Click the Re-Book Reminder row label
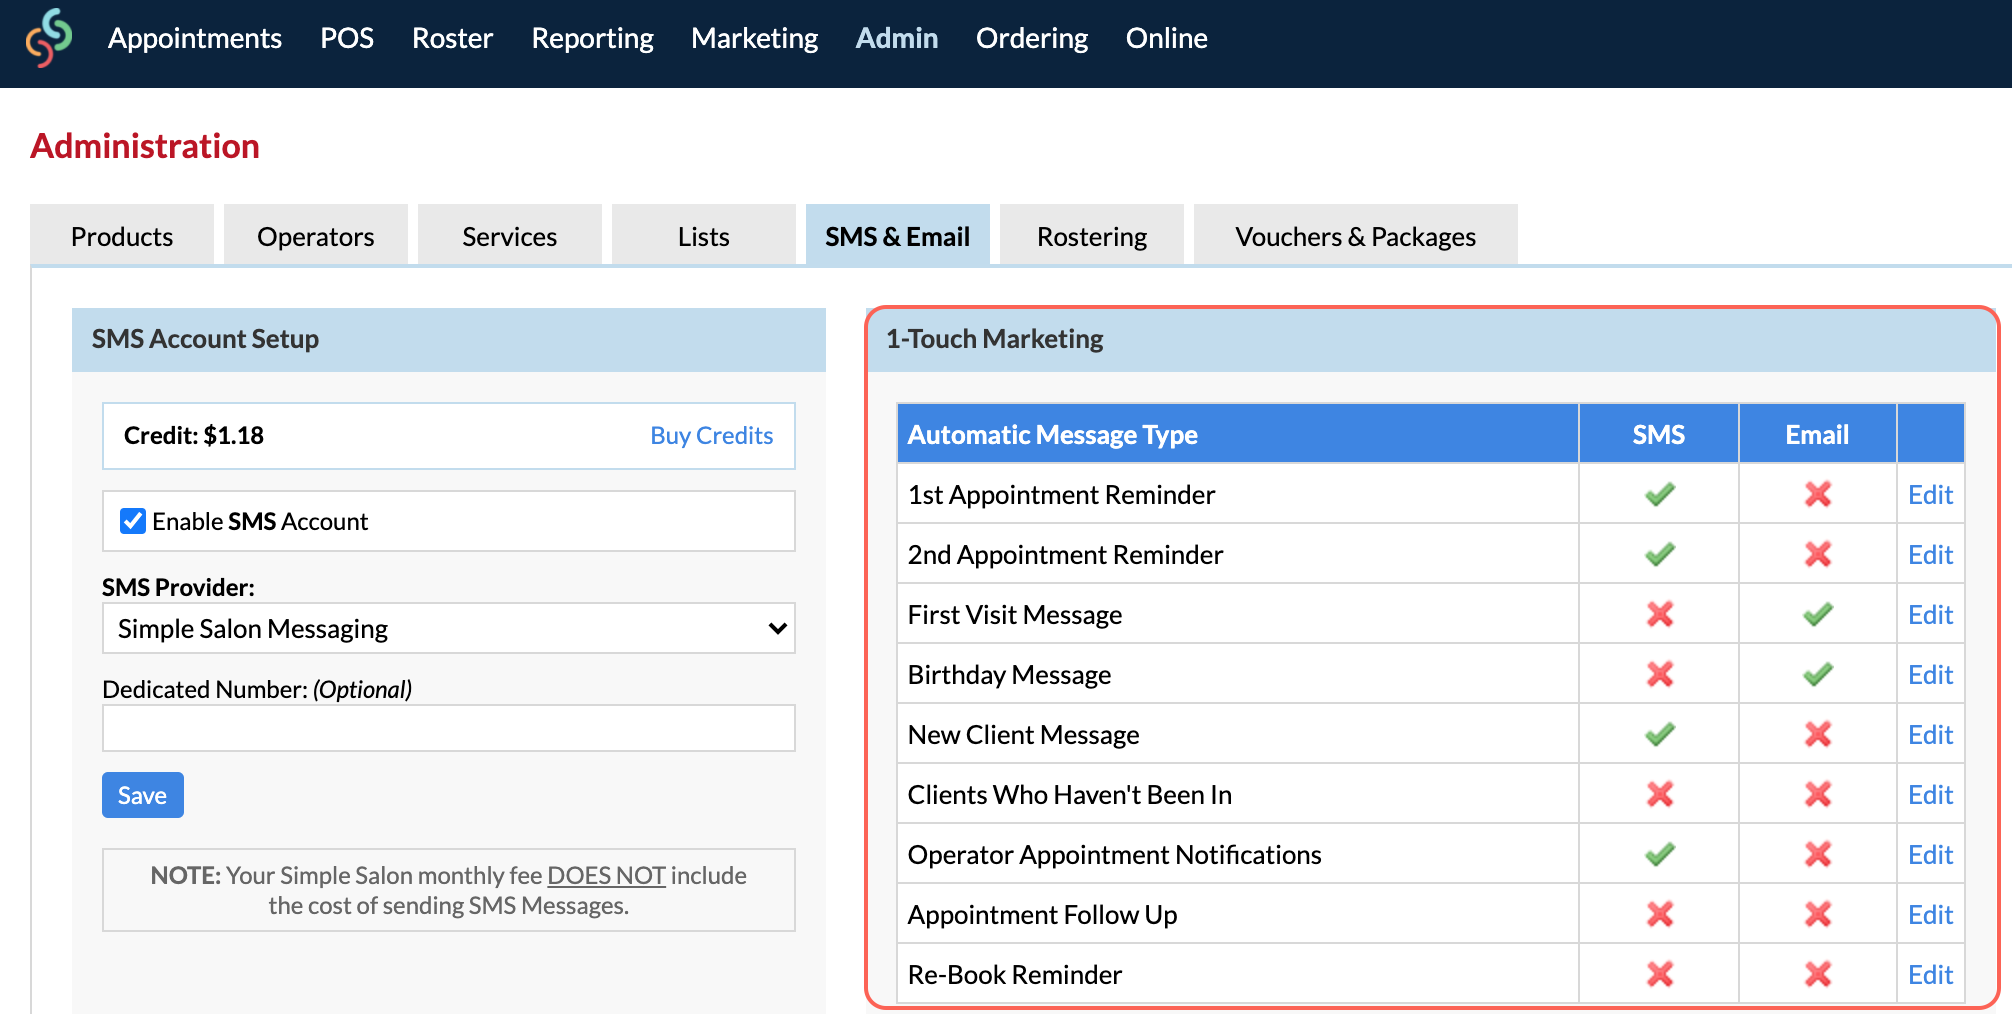 1015,974
